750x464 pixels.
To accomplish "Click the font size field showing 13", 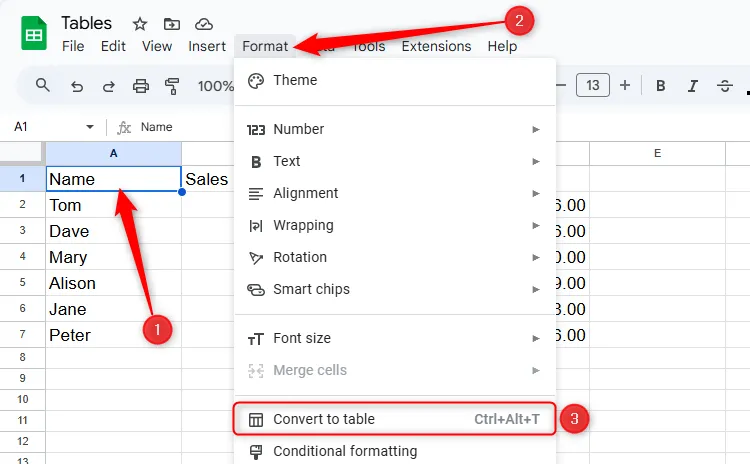I will pos(593,86).
